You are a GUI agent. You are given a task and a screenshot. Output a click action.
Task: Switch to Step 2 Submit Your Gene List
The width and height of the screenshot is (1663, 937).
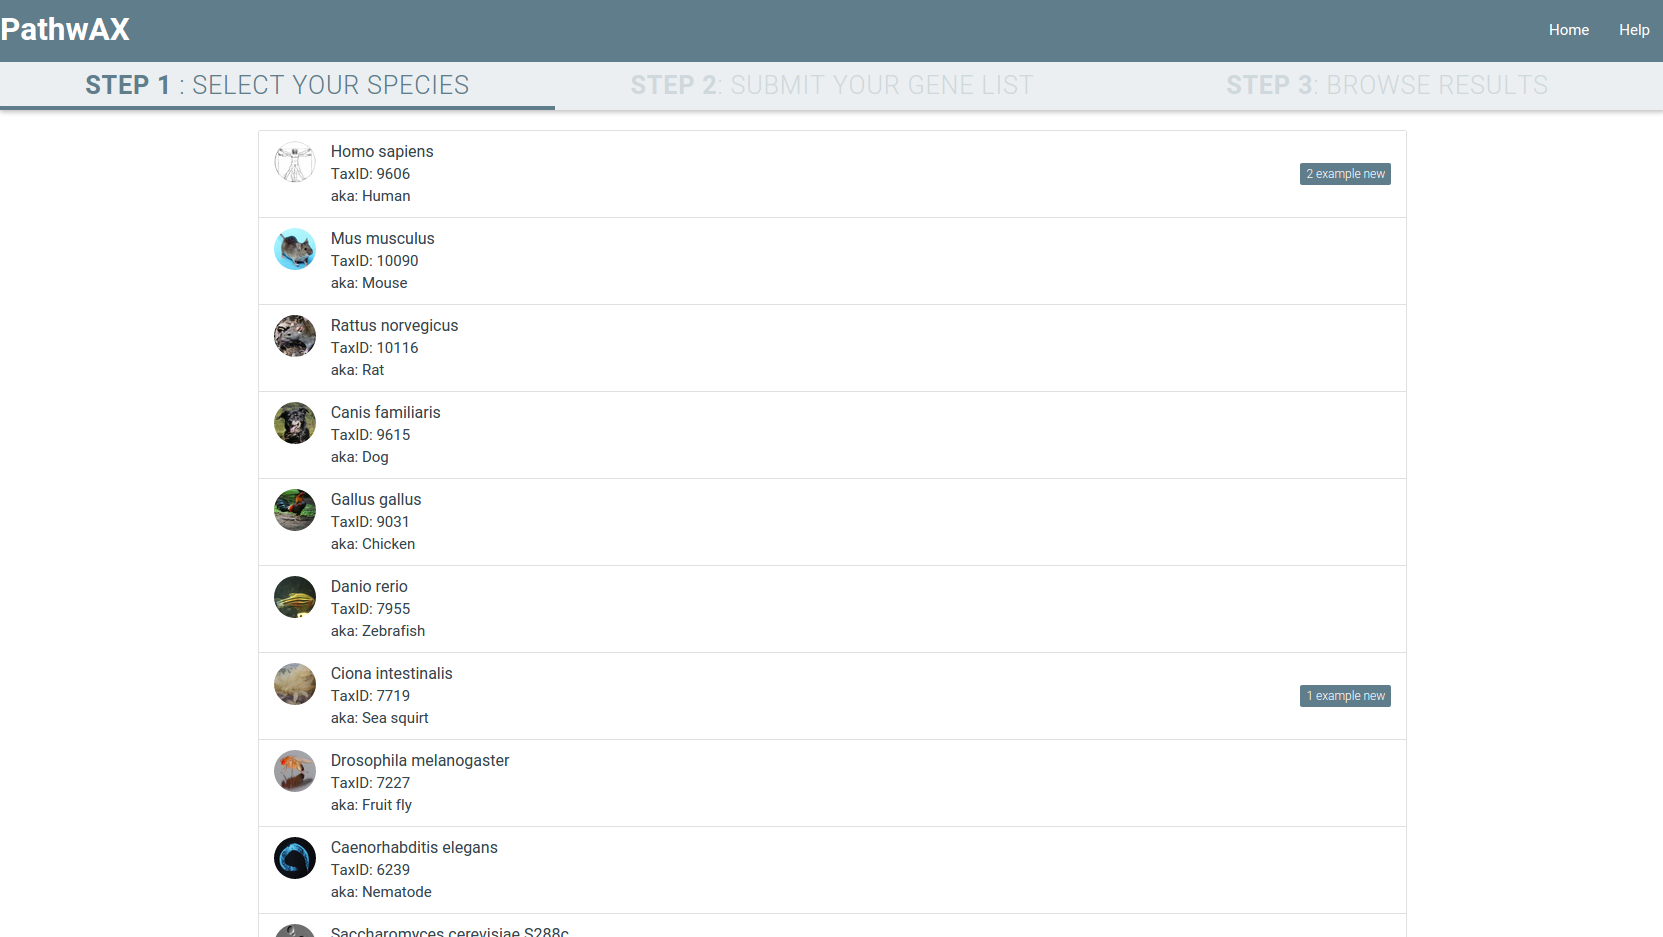coord(831,85)
